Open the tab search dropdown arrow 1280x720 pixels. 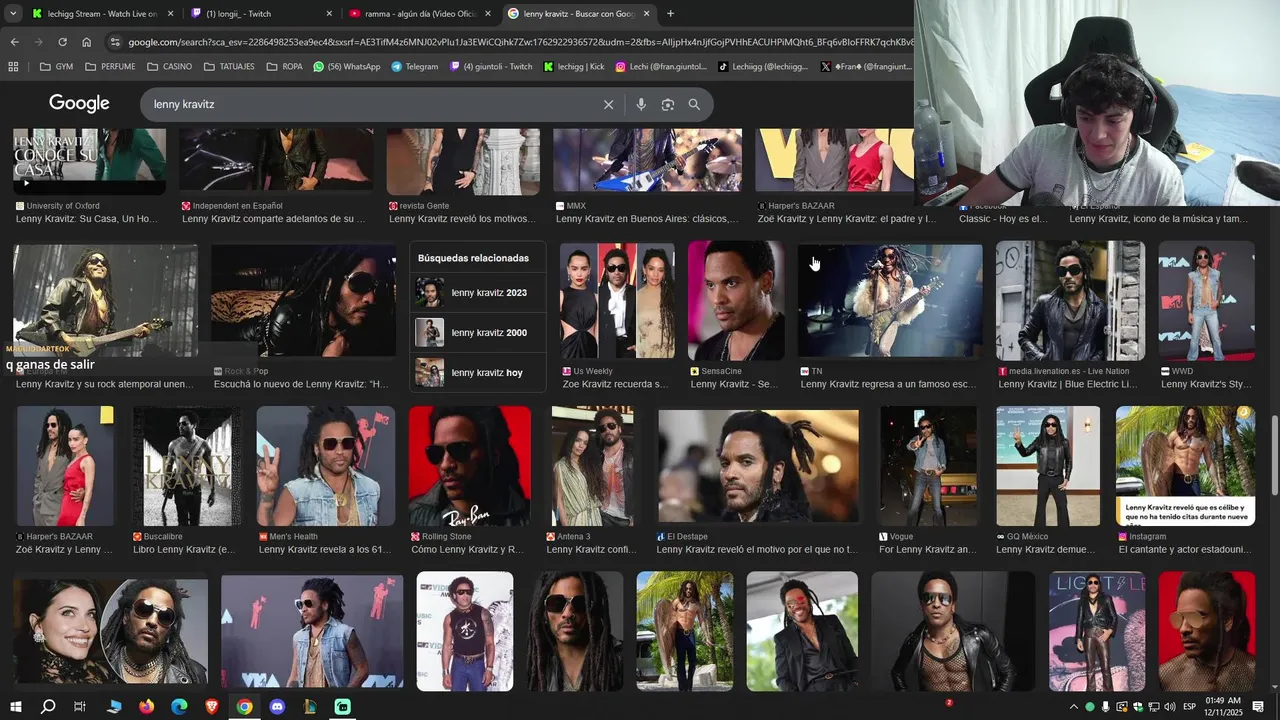[x=13, y=14]
